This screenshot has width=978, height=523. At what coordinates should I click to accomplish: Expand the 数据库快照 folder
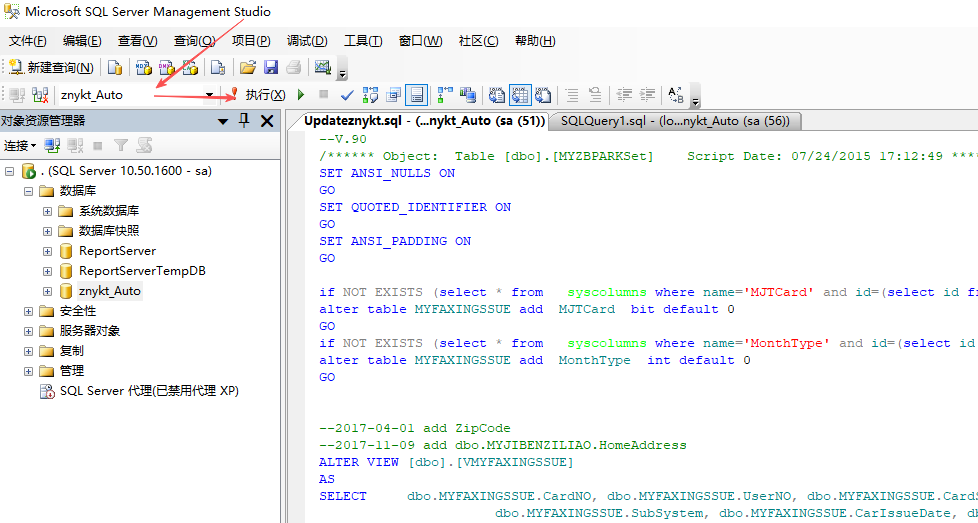[x=47, y=231]
